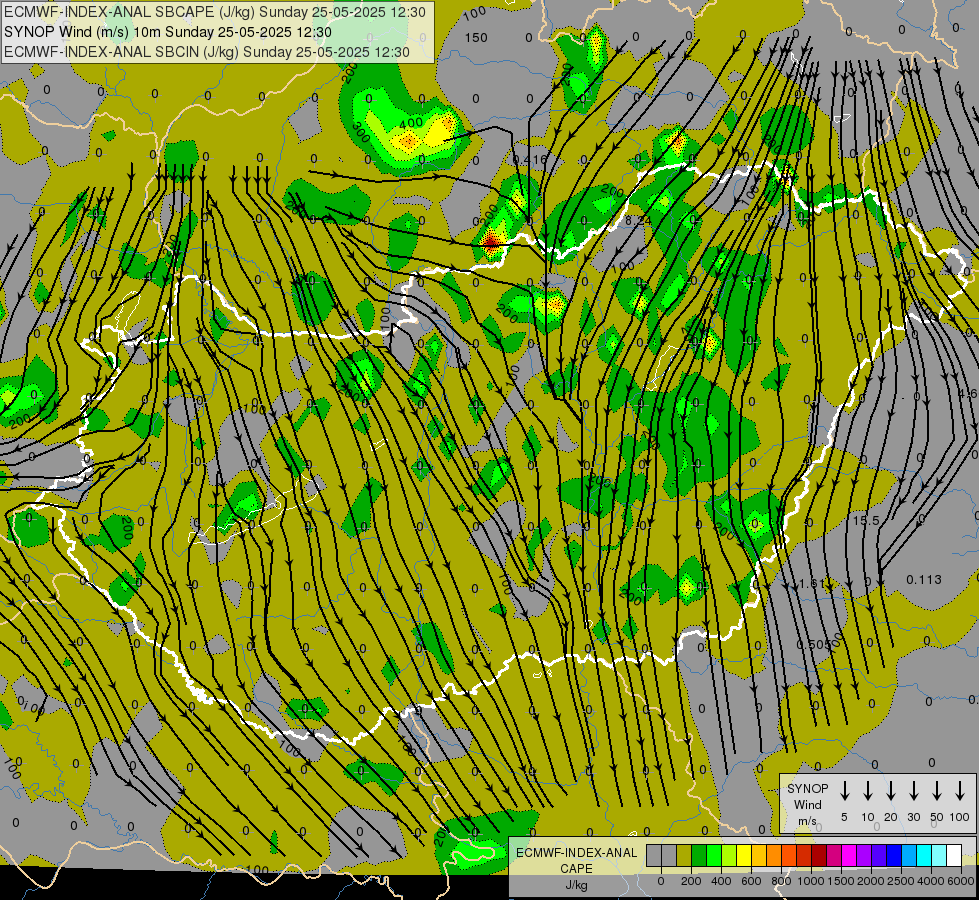Click the wind arrow above the 20 label
The image size is (979, 900).
click(890, 790)
